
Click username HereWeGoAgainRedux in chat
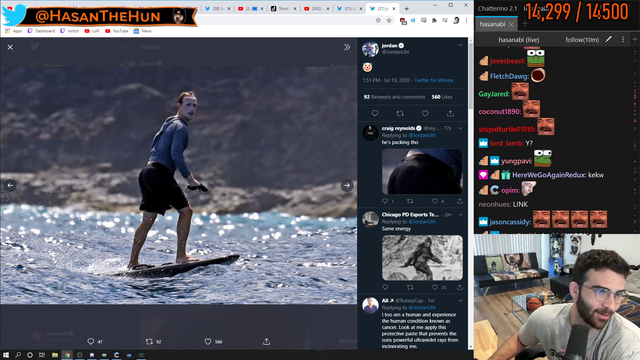pos(549,175)
